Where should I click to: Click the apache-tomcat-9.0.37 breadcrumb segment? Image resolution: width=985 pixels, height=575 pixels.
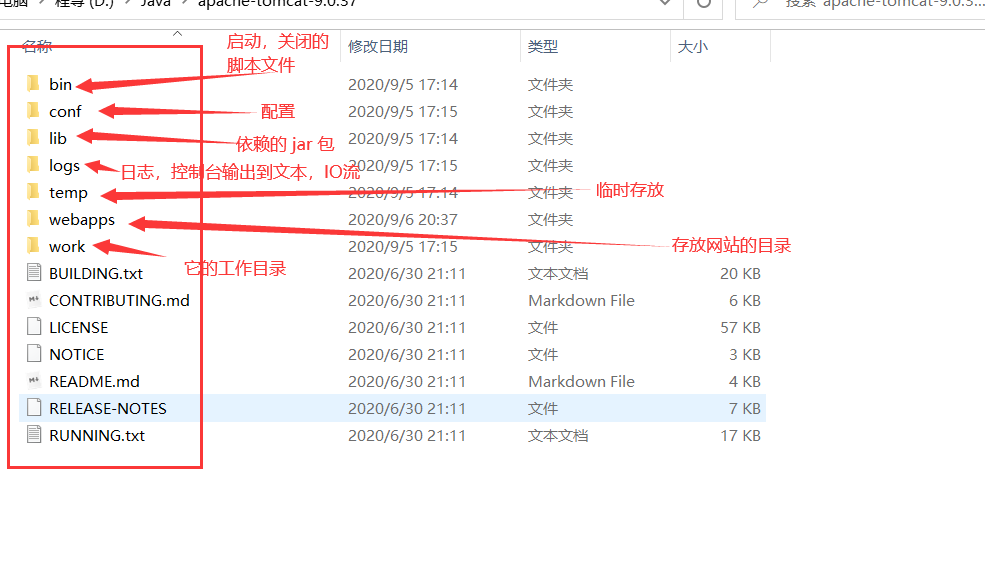[277, 4]
